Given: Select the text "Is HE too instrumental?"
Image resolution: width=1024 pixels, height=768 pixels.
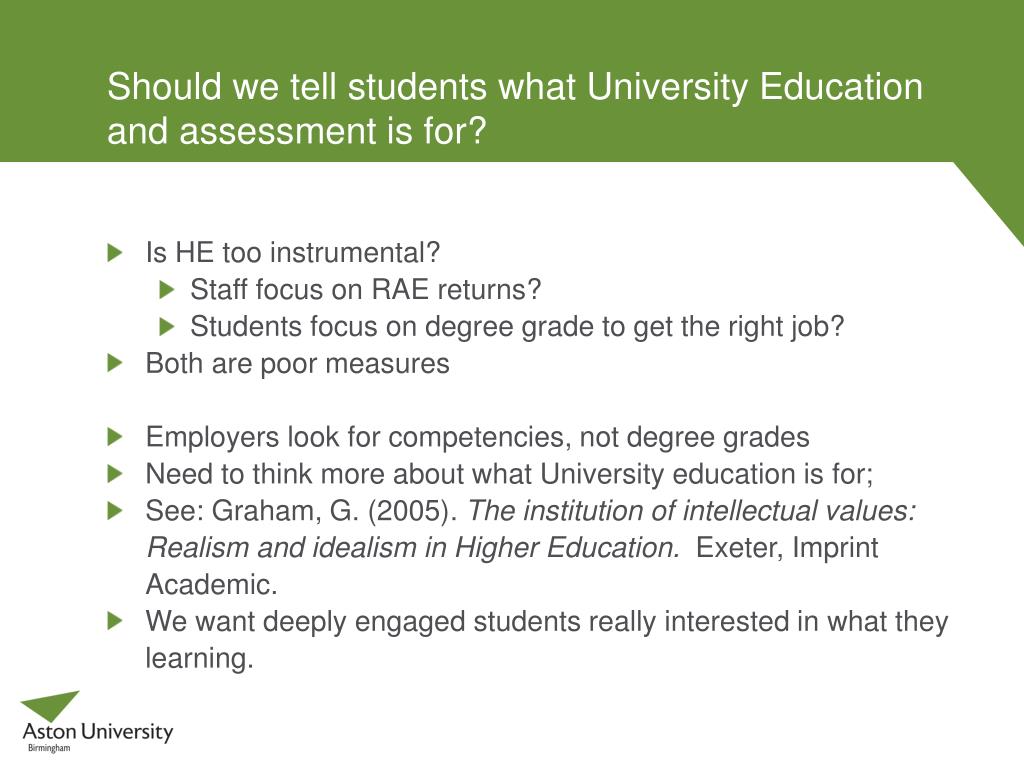Looking at the screenshot, I should [x=293, y=253].
